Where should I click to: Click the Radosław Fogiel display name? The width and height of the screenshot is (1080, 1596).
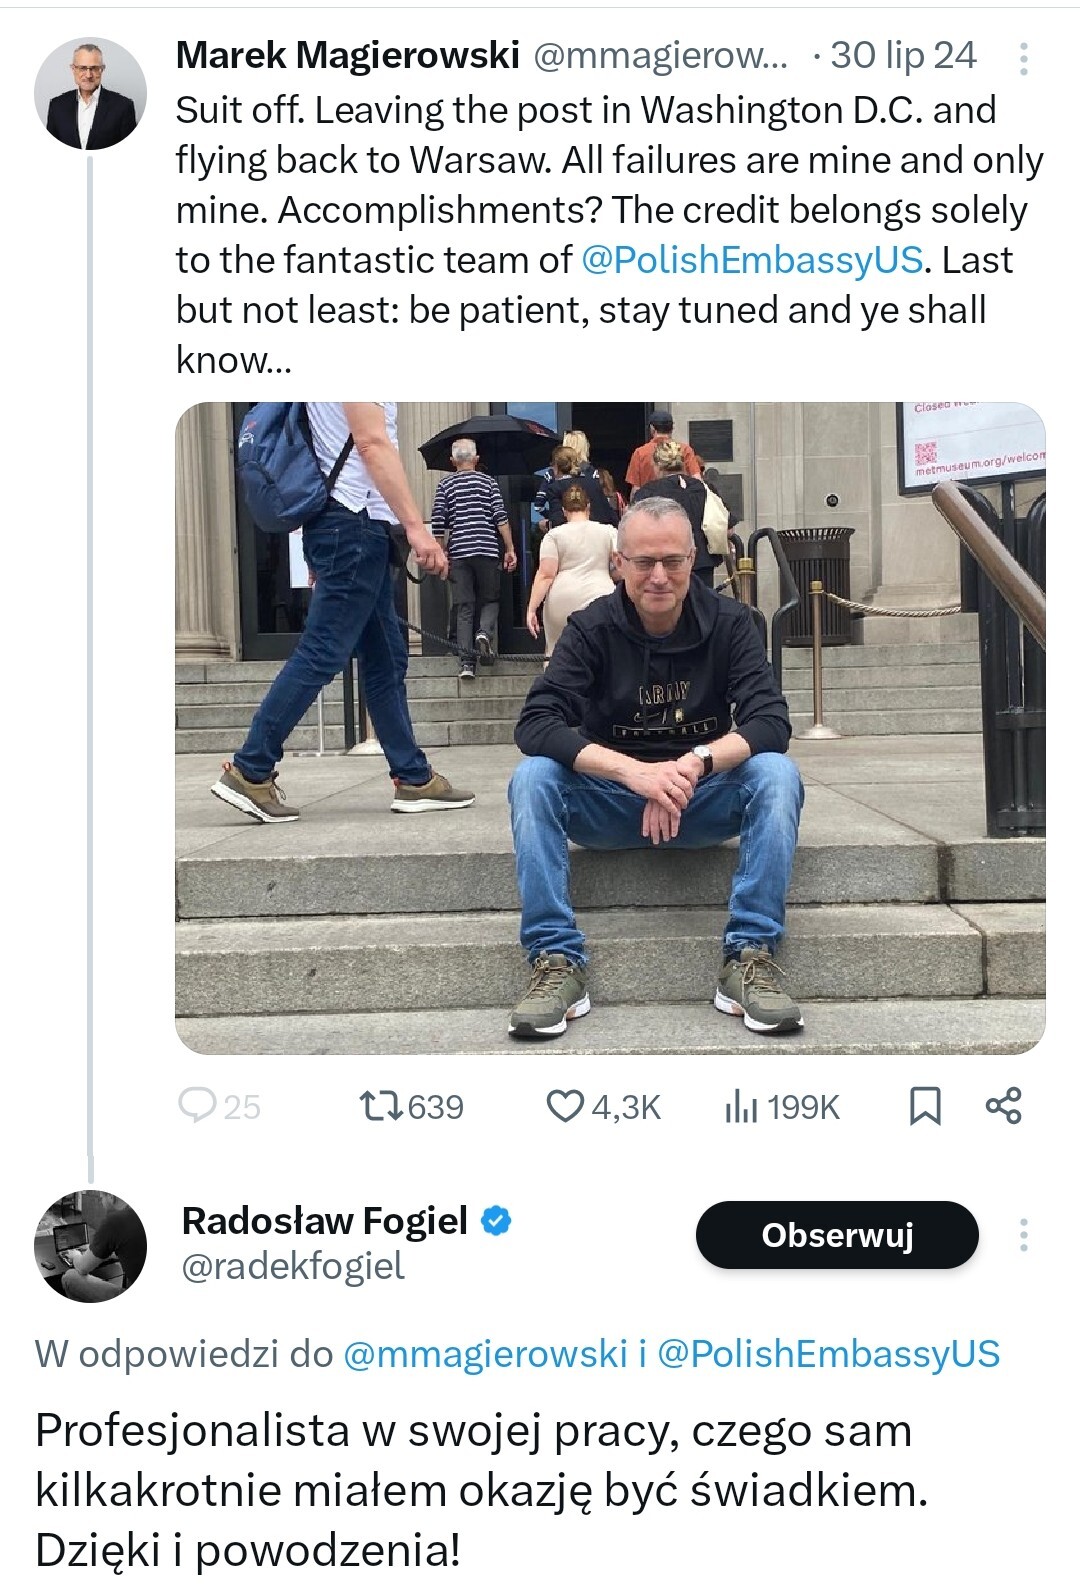click(325, 1221)
